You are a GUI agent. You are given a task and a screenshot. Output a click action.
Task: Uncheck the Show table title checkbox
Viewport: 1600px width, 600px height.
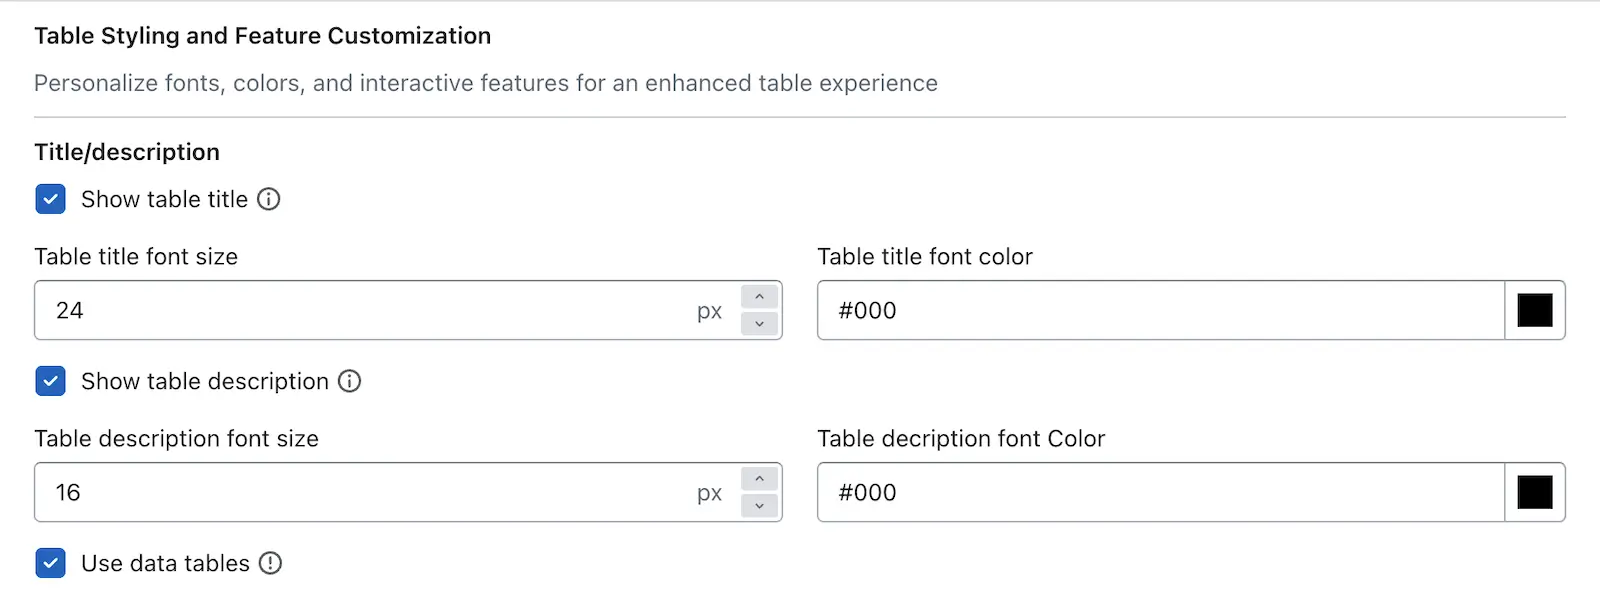point(50,199)
